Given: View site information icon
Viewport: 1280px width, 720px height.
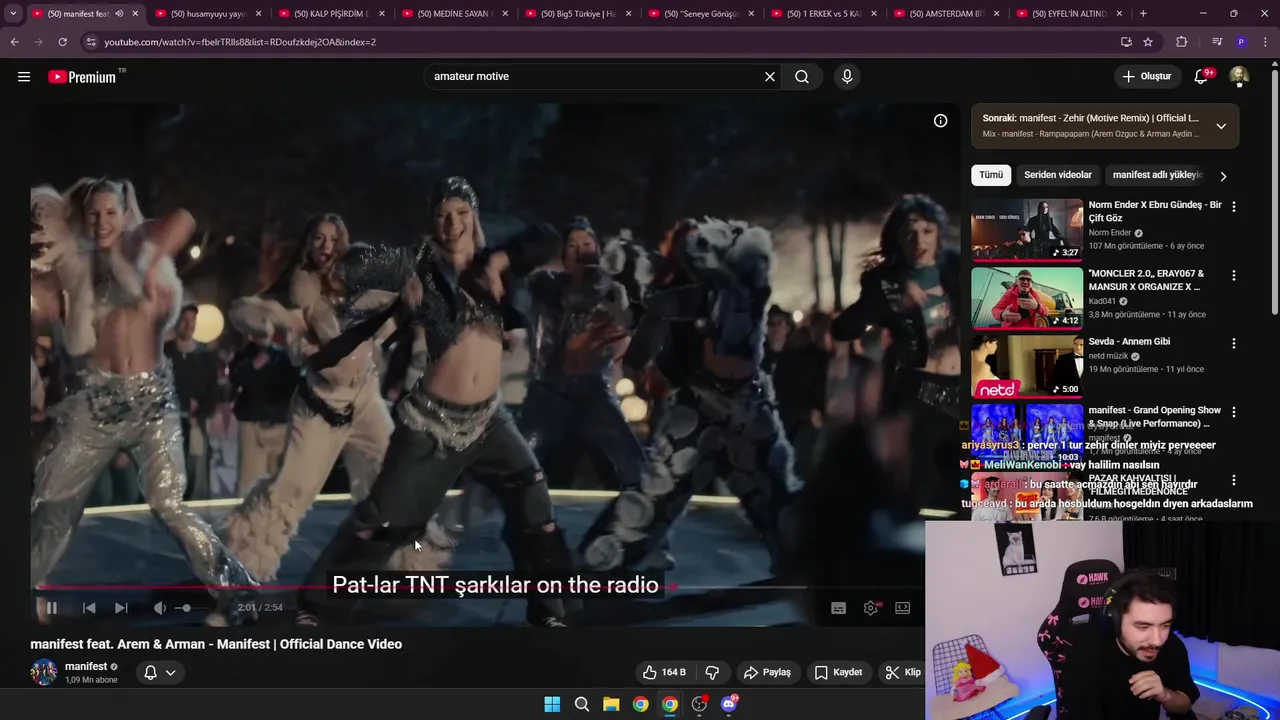Looking at the screenshot, I should 91,42.
